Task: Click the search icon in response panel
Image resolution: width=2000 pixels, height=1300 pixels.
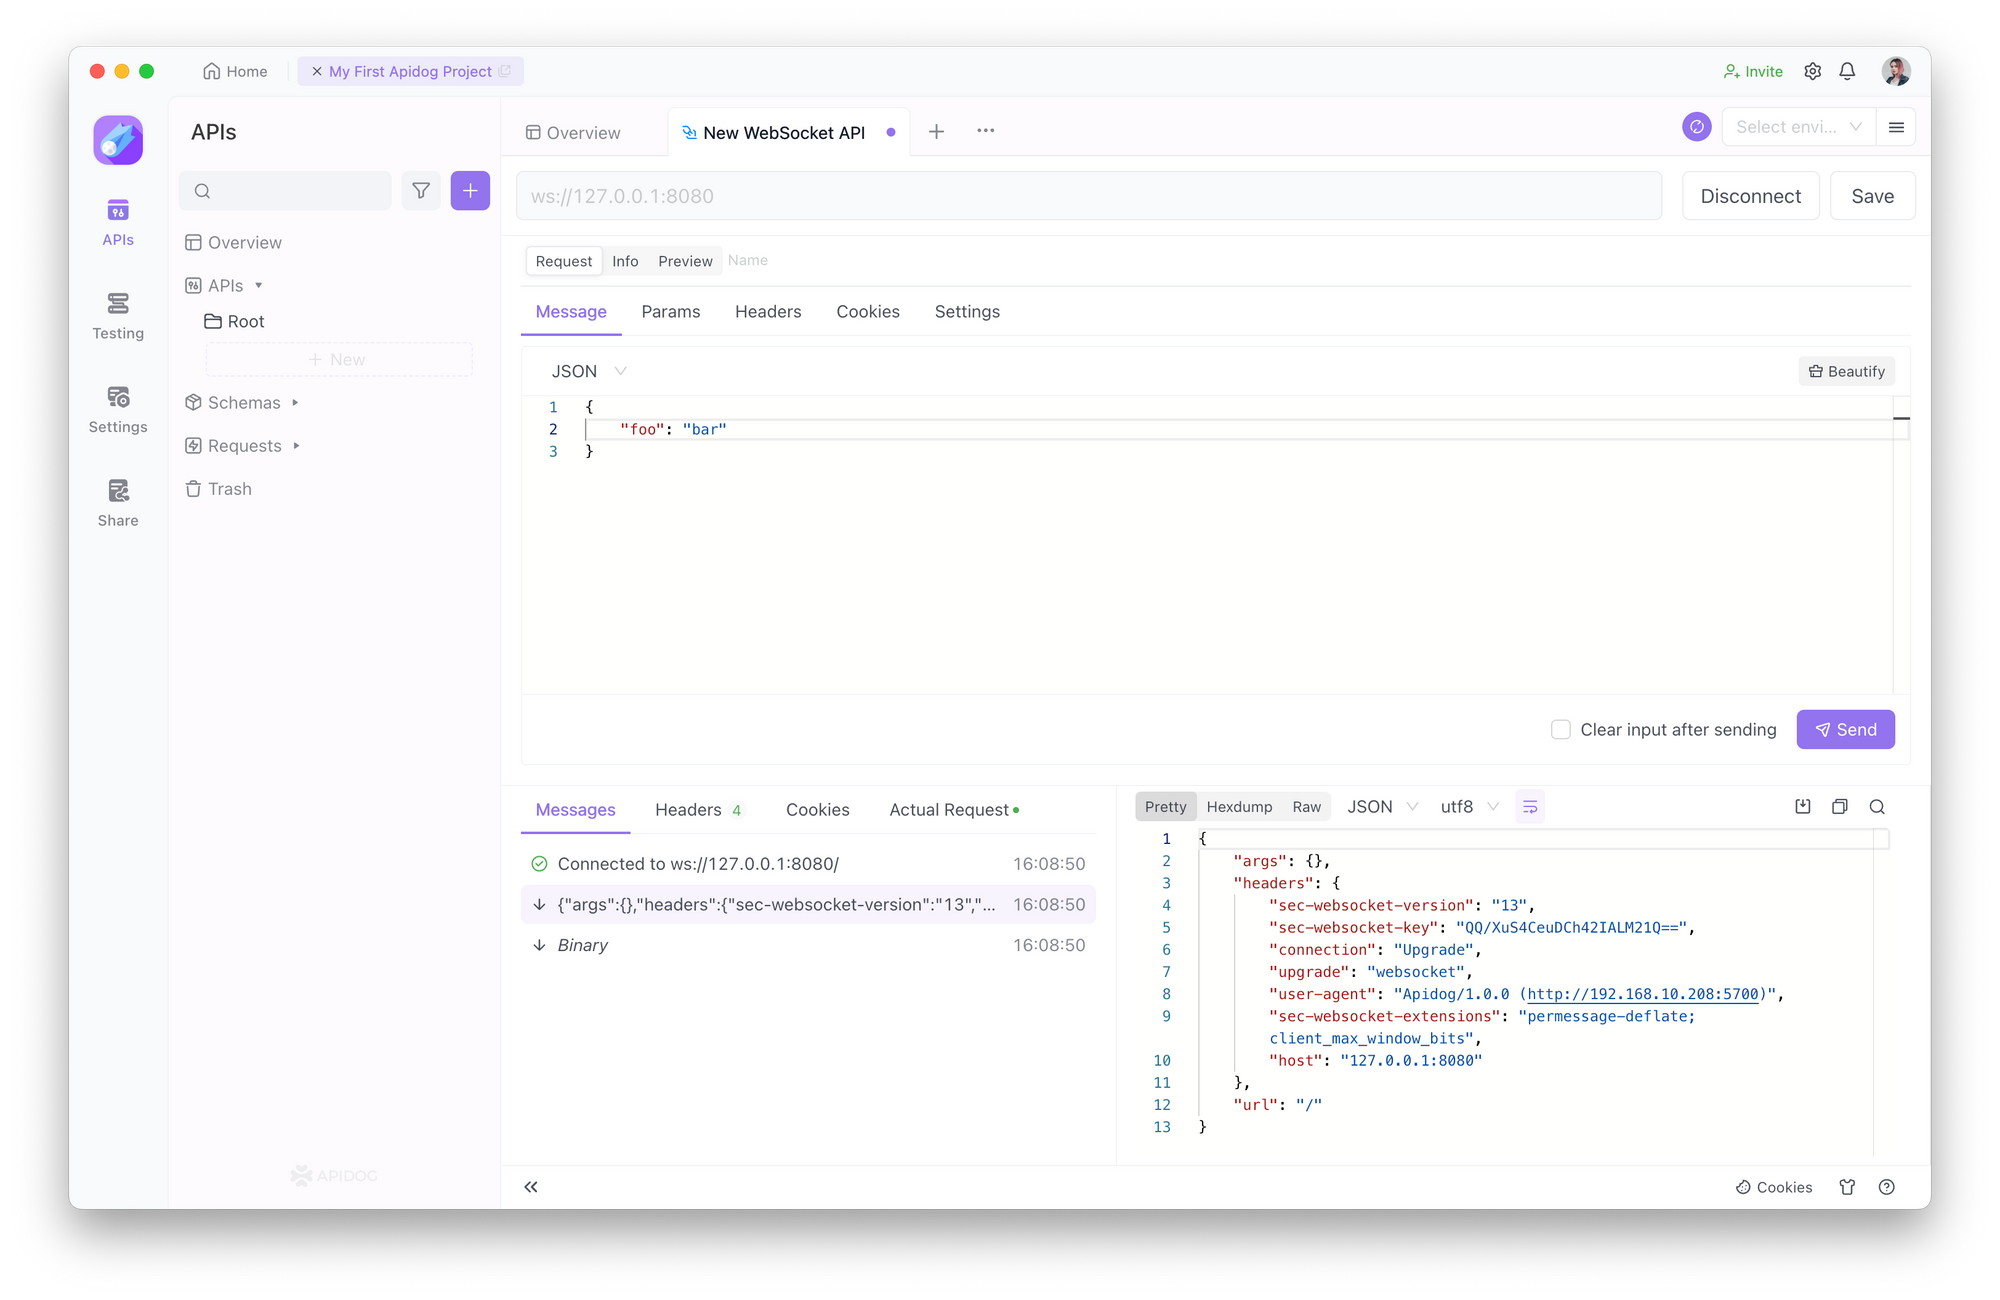Action: (x=1878, y=806)
